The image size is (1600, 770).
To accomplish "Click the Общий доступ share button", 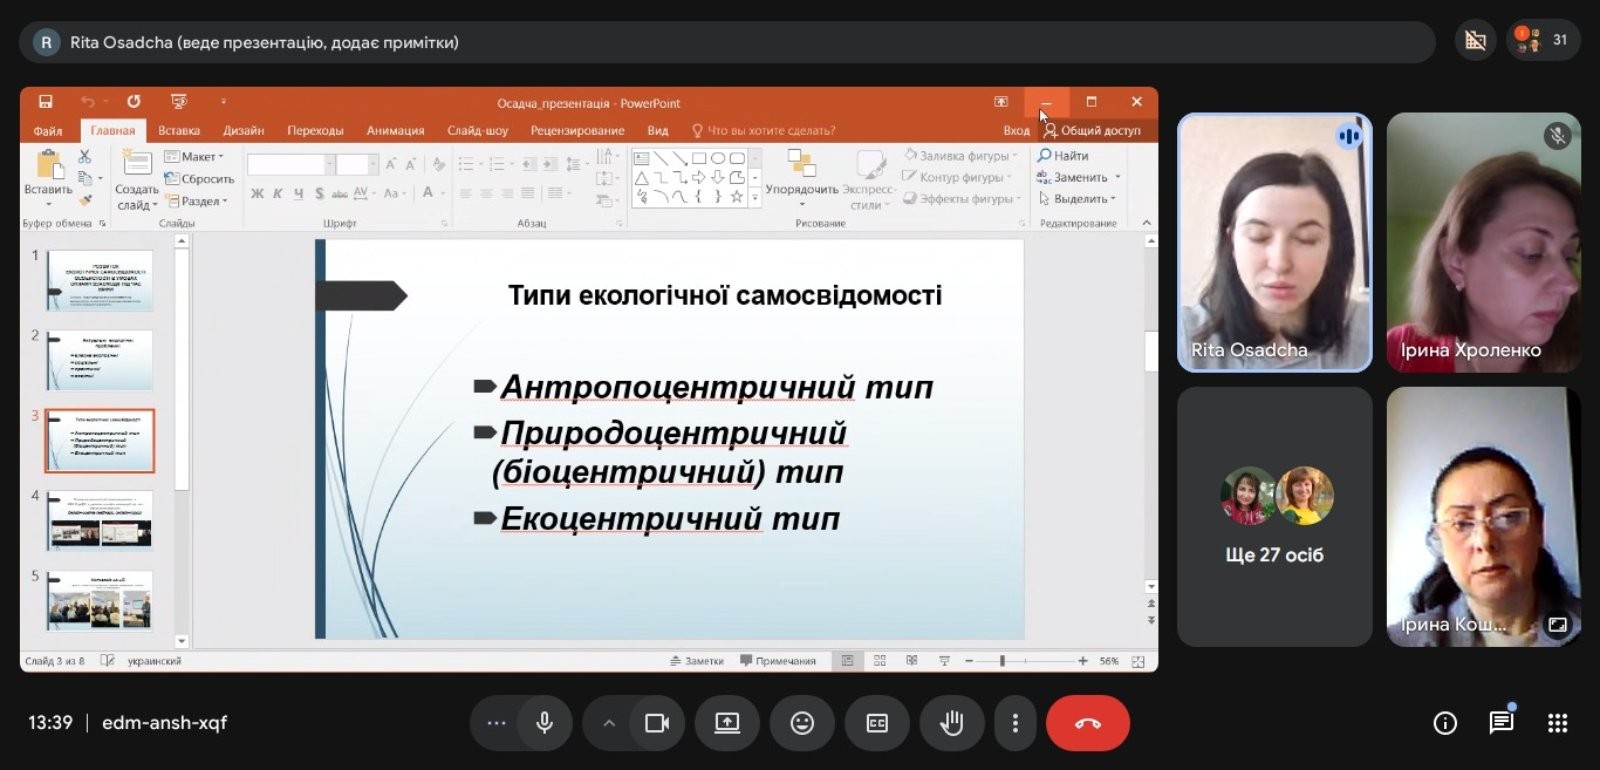I will (1092, 131).
